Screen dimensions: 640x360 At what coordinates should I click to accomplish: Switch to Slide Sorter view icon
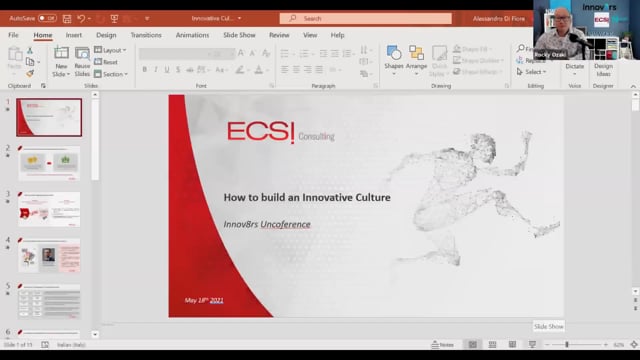[493, 345]
